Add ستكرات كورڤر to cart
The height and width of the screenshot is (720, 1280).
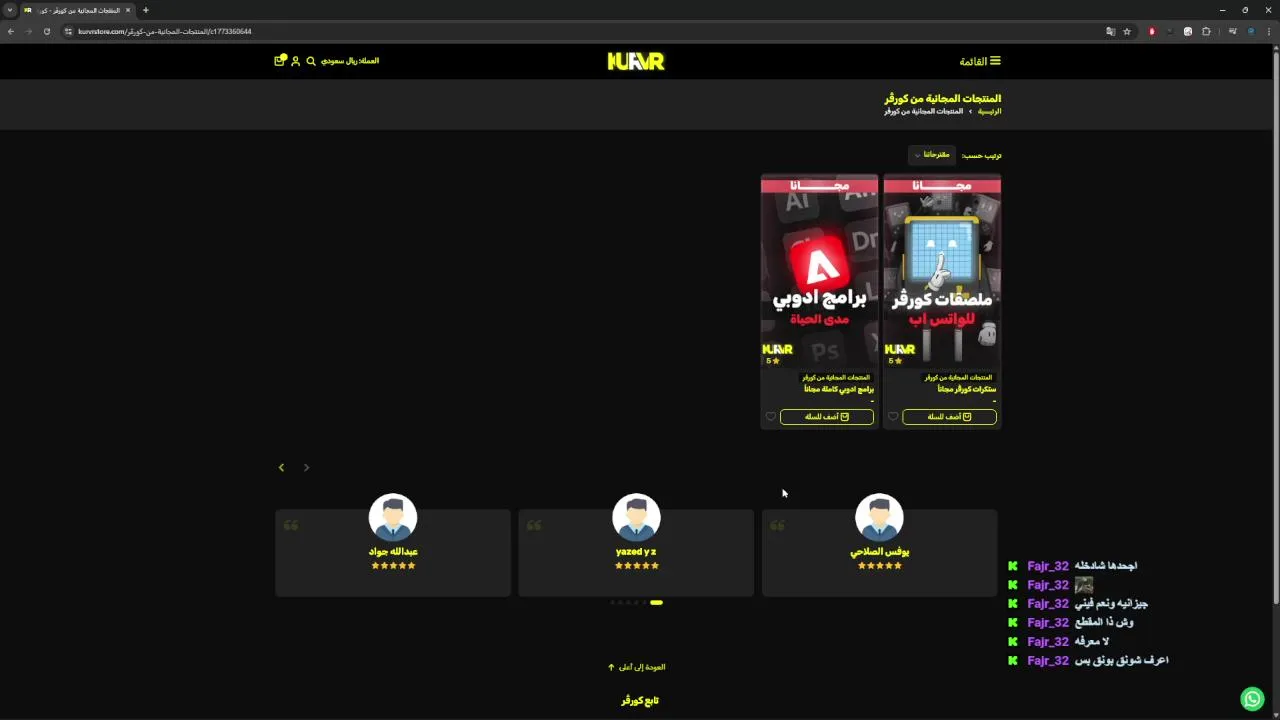pos(949,417)
